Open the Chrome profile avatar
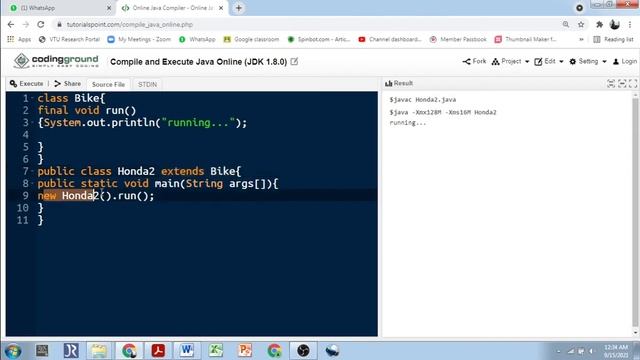The image size is (640, 360). point(614,24)
